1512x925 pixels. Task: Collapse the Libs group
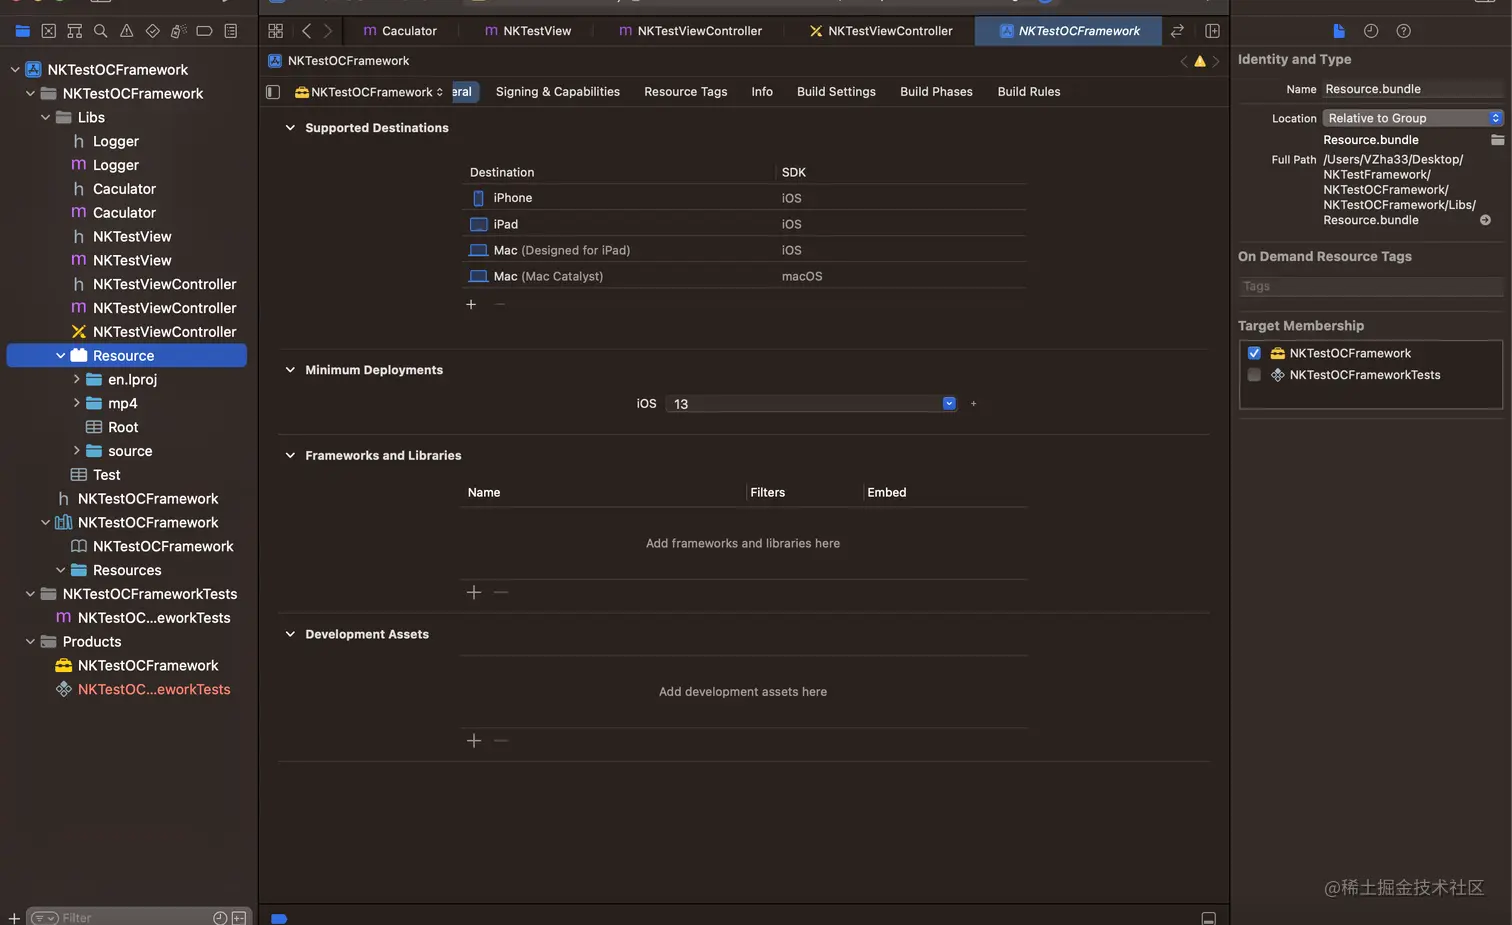click(x=45, y=117)
